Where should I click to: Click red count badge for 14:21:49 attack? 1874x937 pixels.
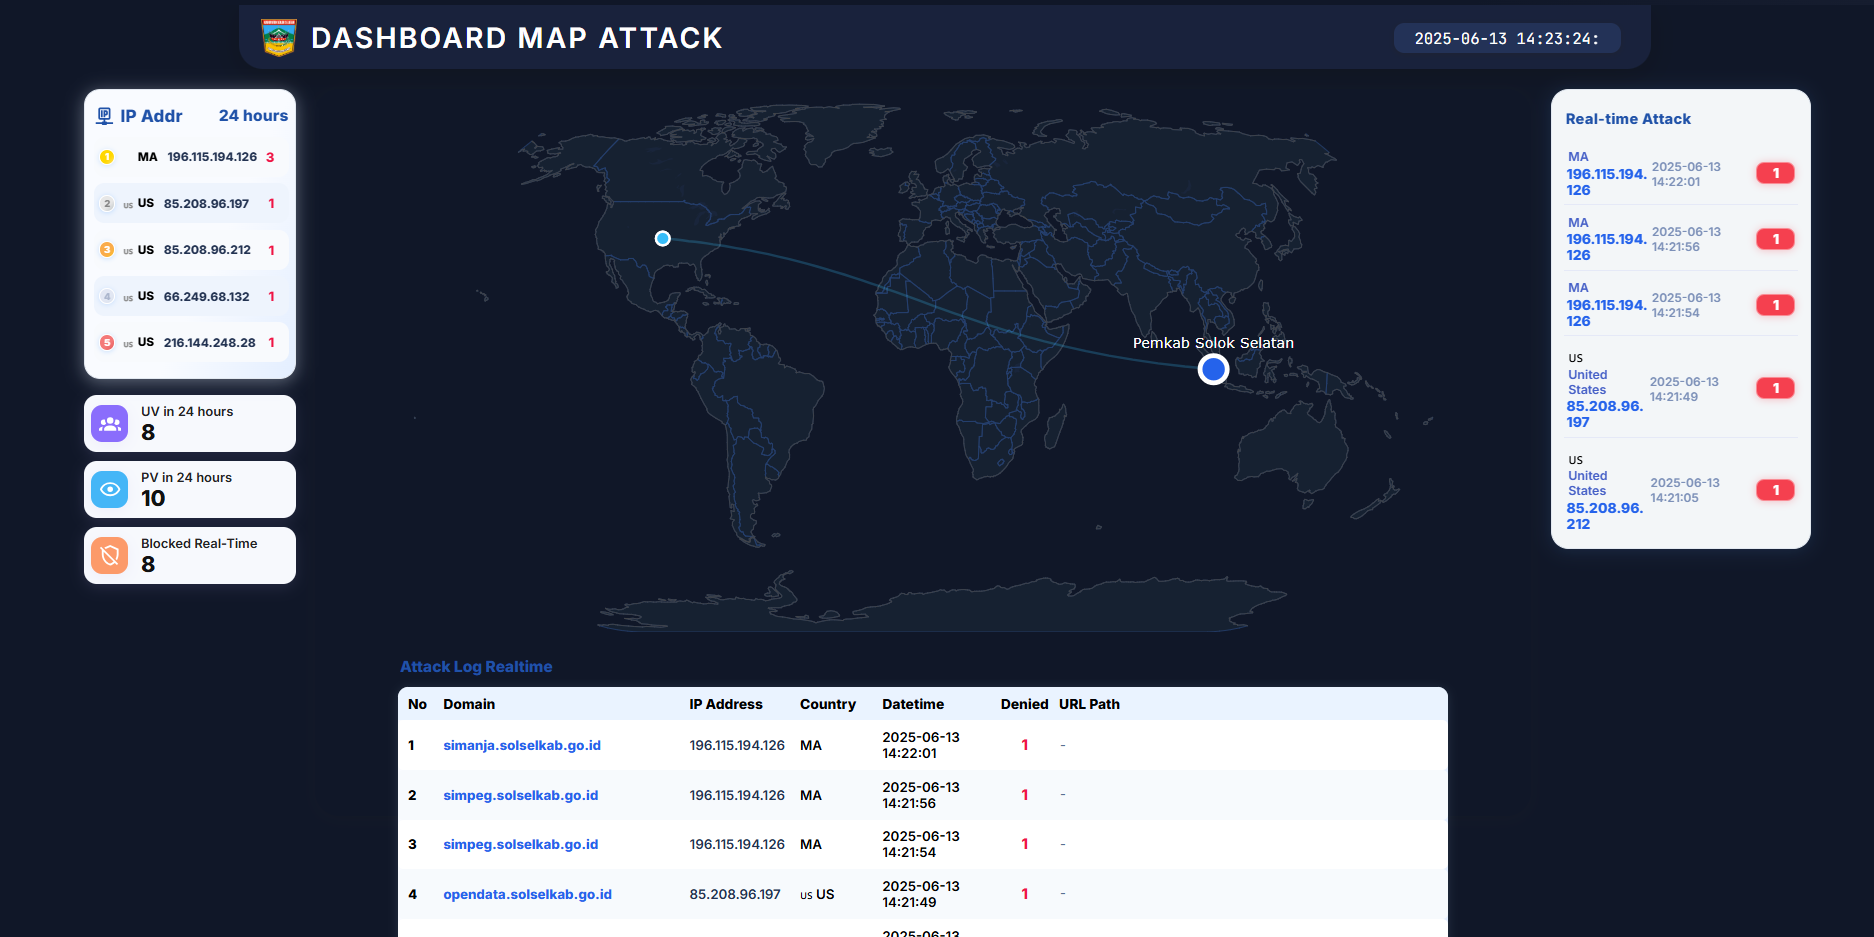1775,388
